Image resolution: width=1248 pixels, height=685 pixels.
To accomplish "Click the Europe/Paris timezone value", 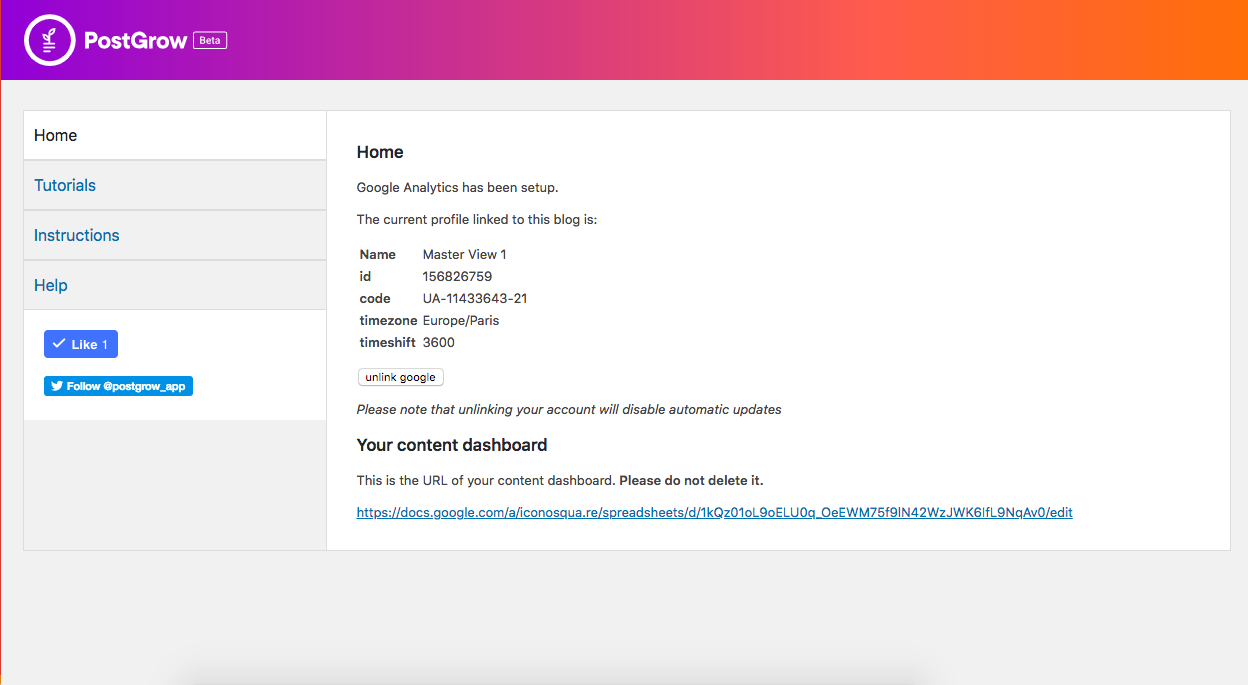I will (x=461, y=320).
